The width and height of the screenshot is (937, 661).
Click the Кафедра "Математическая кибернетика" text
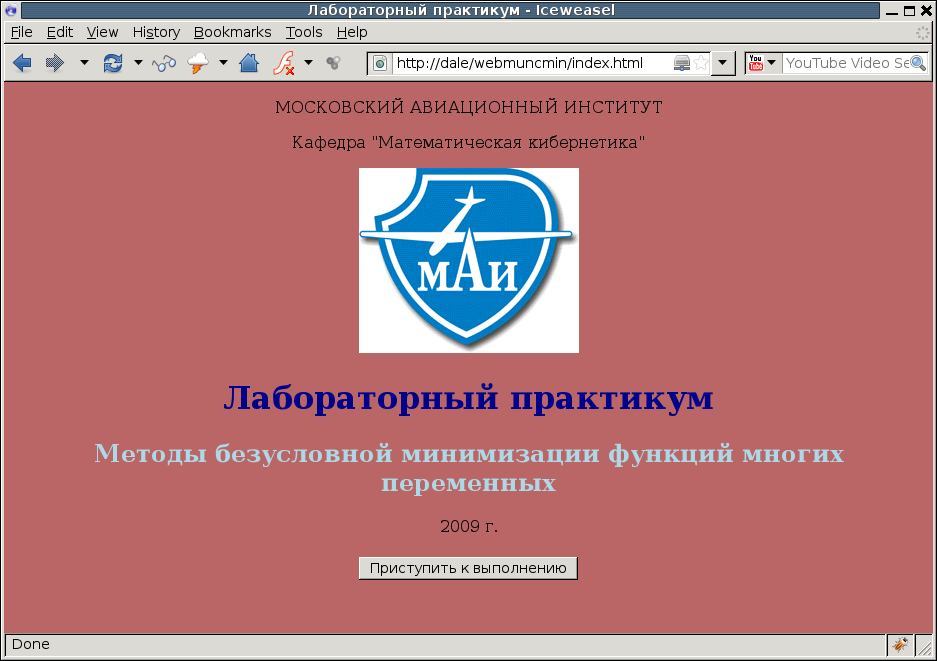click(x=468, y=142)
